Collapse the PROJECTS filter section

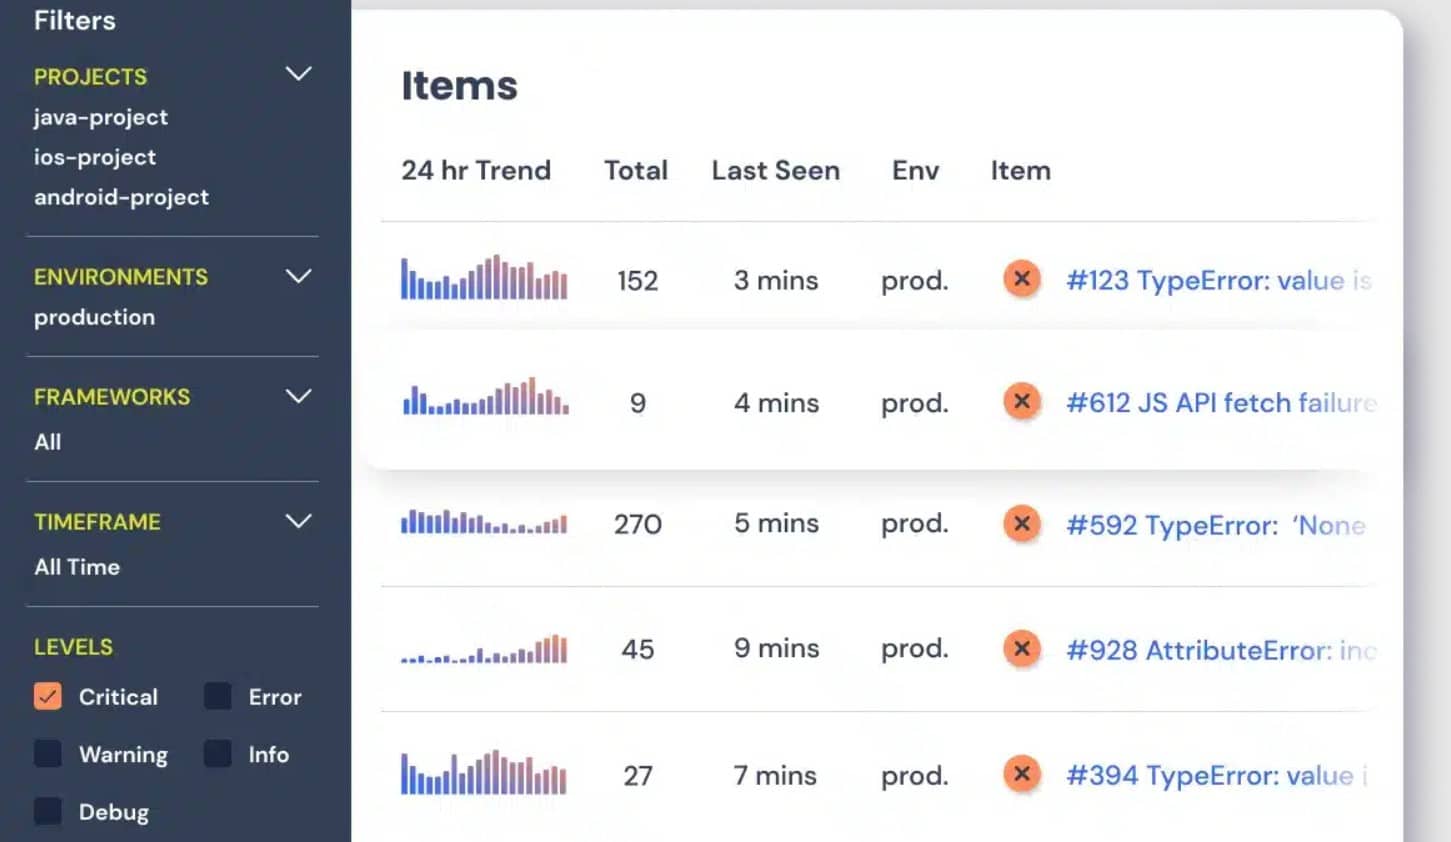tap(298, 74)
